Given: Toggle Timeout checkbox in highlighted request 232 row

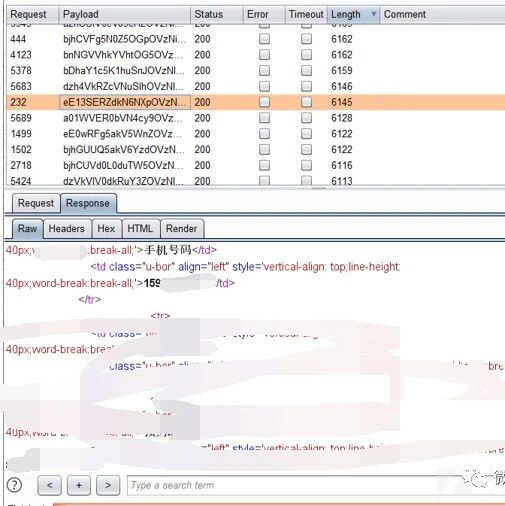Looking at the screenshot, I should coord(306,102).
